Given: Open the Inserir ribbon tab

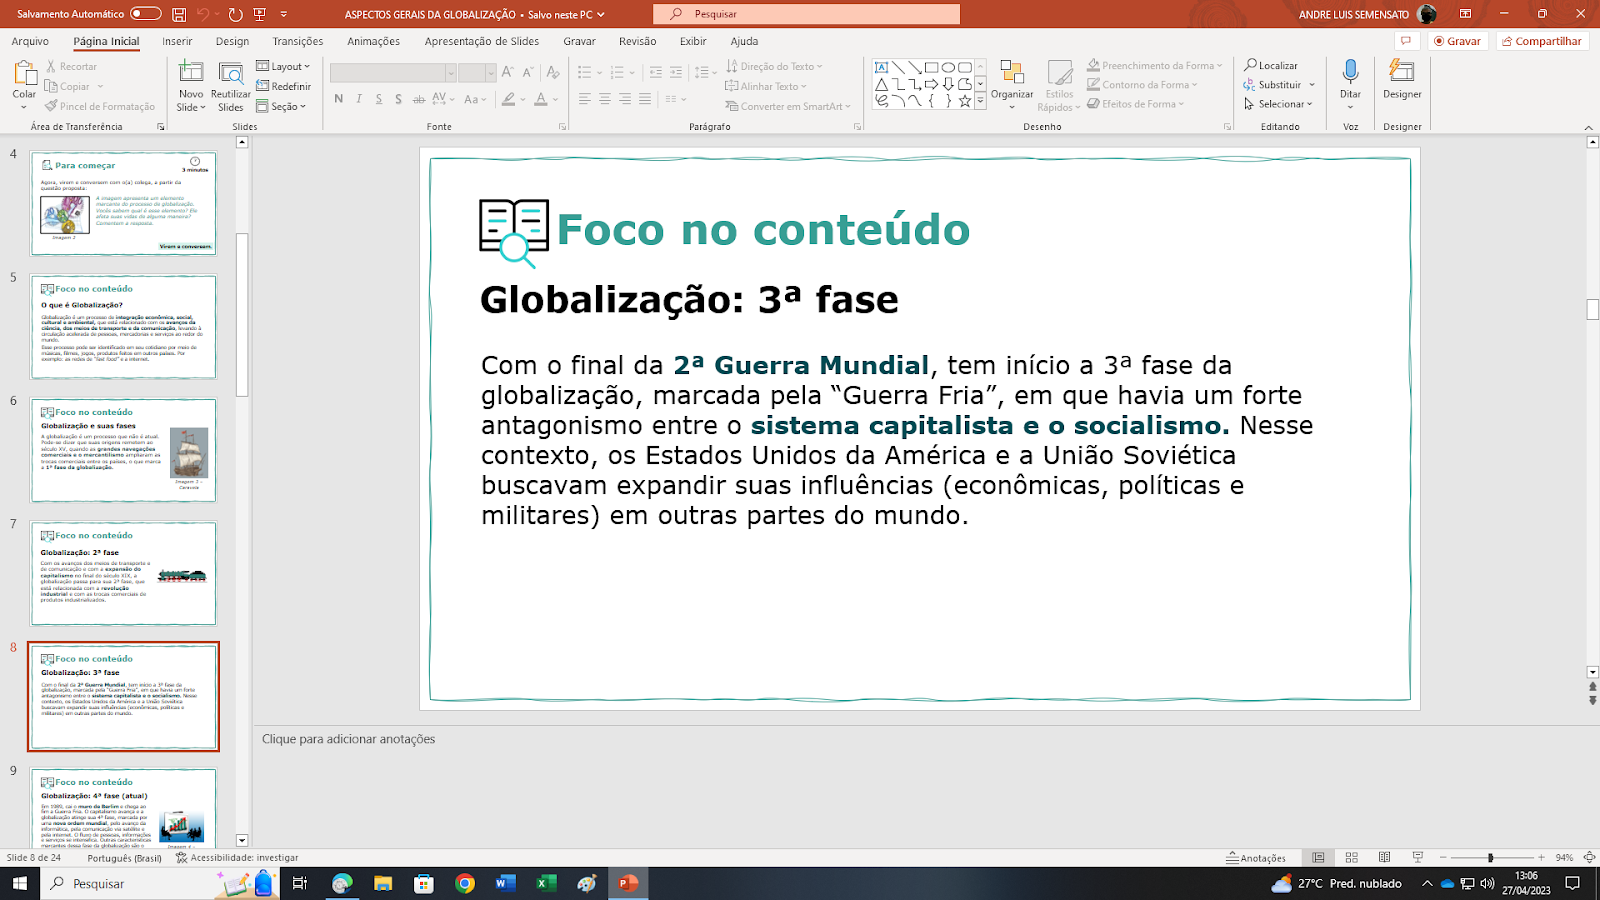Looking at the screenshot, I should (x=177, y=41).
